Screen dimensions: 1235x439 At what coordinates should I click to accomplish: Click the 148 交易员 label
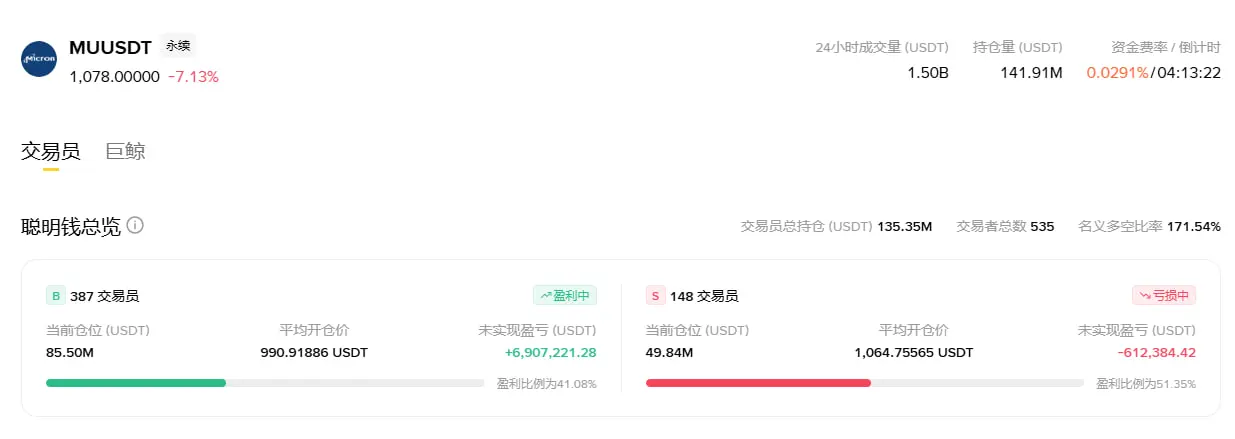[x=704, y=296]
